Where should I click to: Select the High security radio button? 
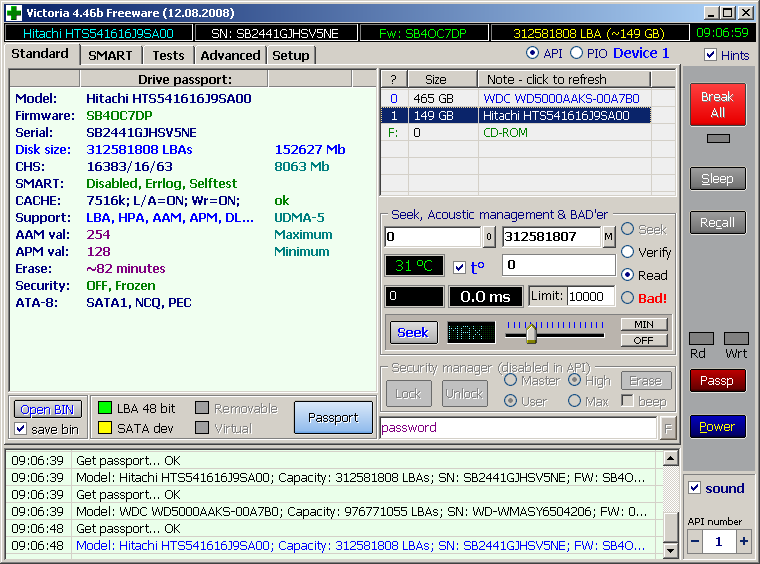pyautogui.click(x=574, y=380)
